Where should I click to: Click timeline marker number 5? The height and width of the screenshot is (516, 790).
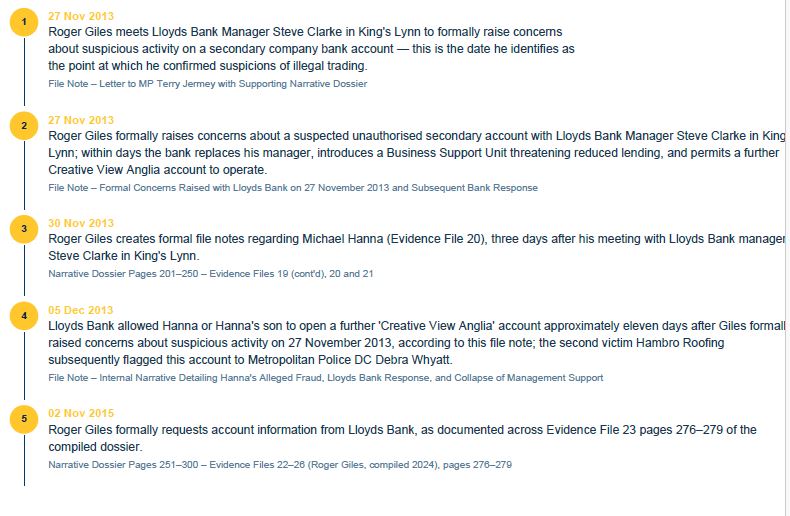[x=24, y=419]
